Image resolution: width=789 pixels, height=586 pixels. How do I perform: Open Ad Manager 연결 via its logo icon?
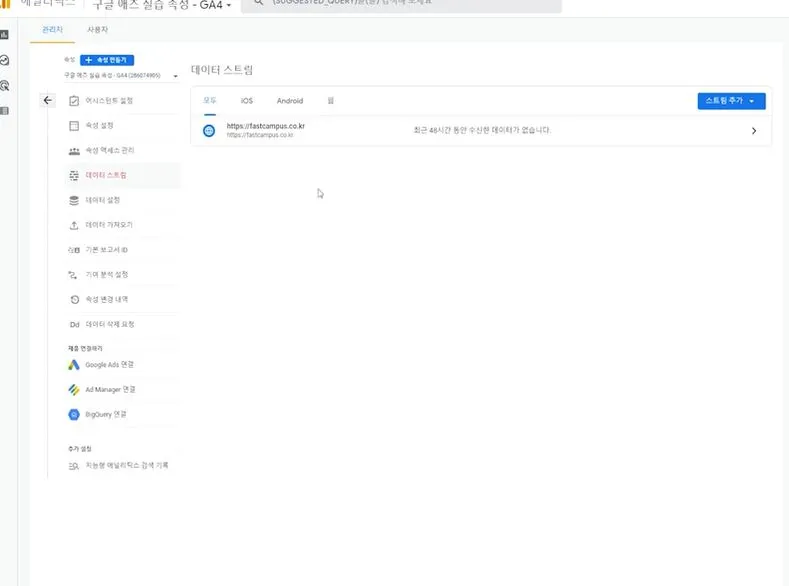coord(74,390)
